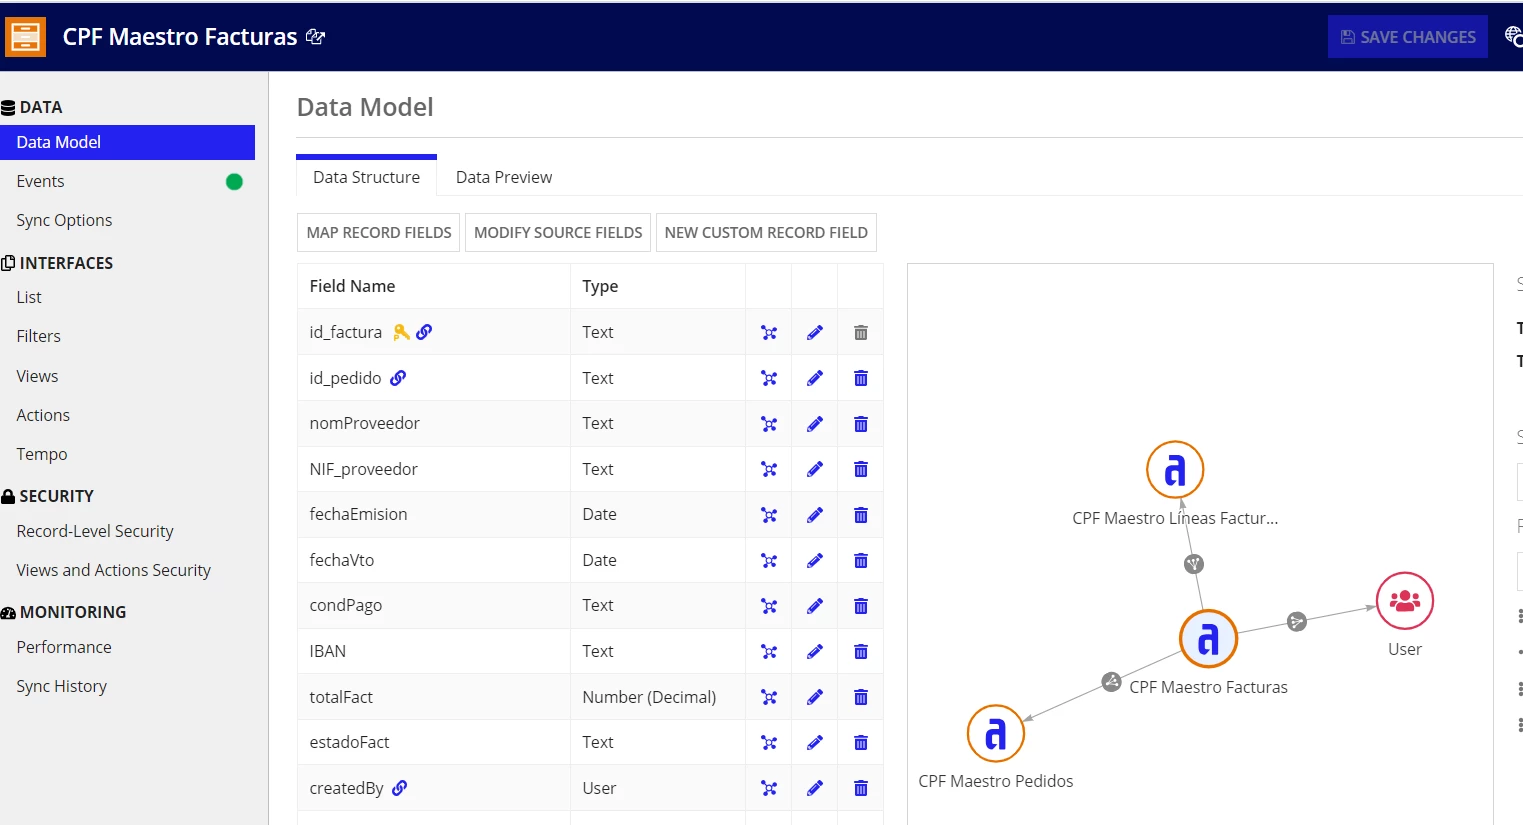Viewport: 1523px width, 825px height.
Task: Click the relationship icon for id_pedido
Action: 769,378
